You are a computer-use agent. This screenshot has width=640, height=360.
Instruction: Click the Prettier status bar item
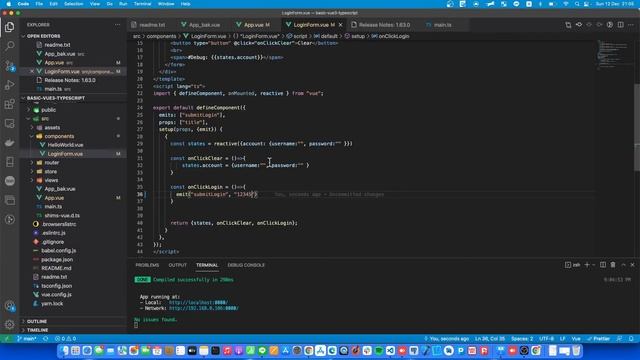click(599, 339)
